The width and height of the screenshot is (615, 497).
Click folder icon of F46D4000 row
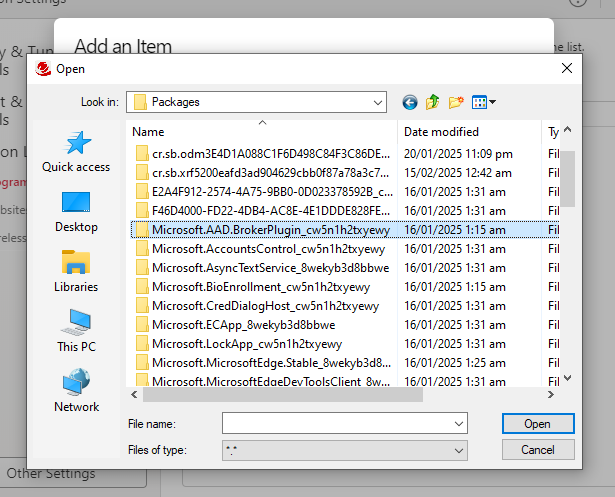pyautogui.click(x=142, y=211)
